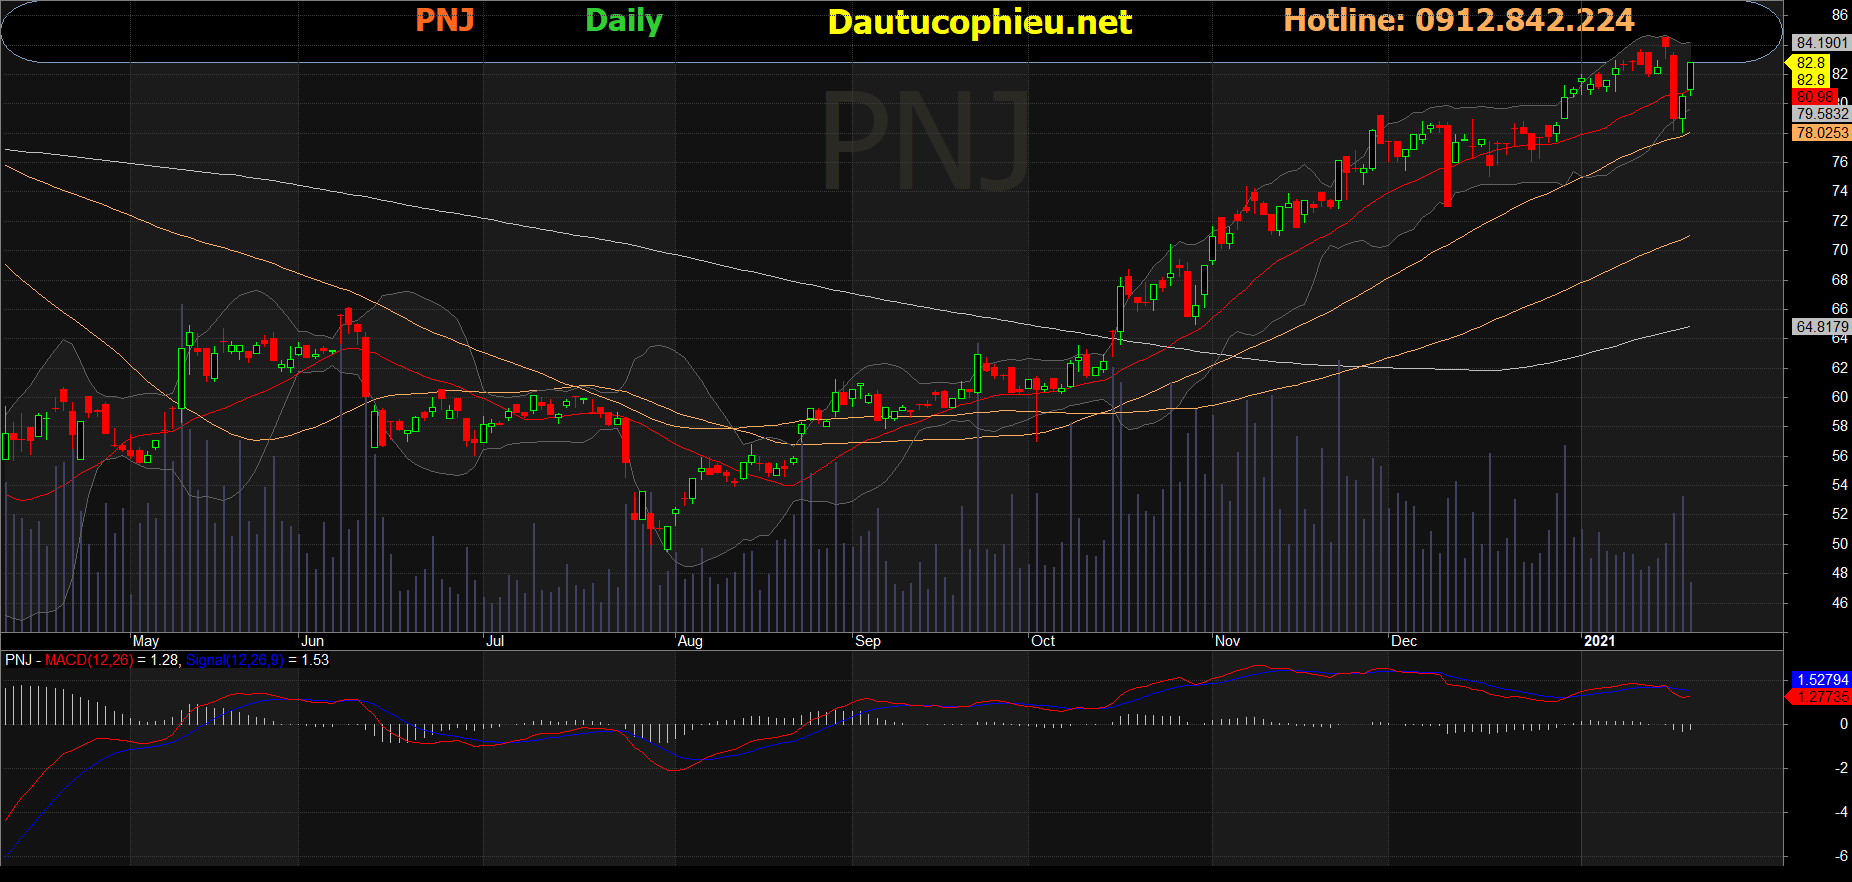This screenshot has height=882, width=1852.
Task: Select the blue 1.52794 signal value tag
Action: pyautogui.click(x=1822, y=680)
